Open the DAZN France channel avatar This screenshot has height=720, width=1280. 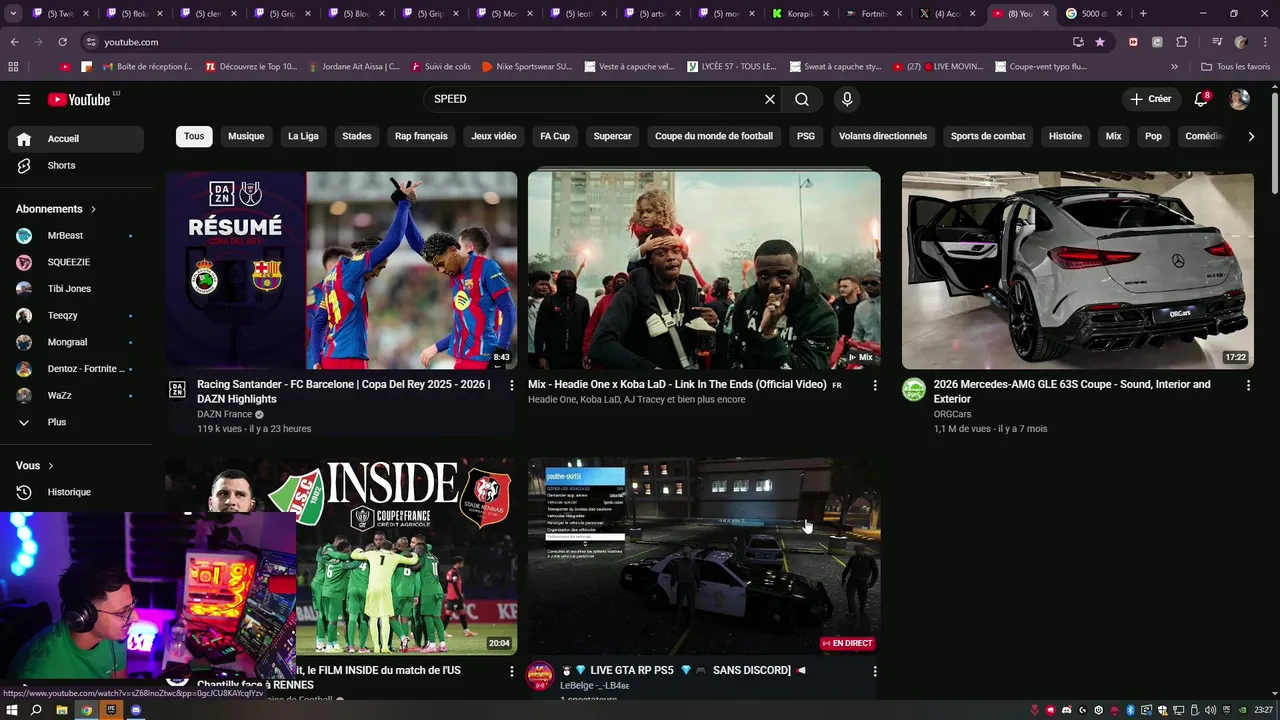(177, 389)
